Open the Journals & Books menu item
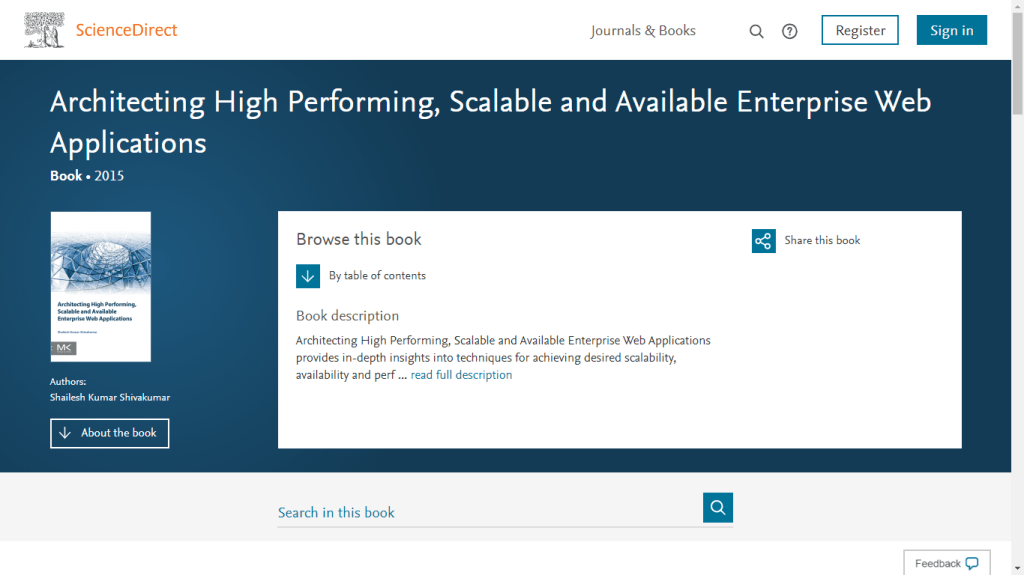 click(x=643, y=30)
